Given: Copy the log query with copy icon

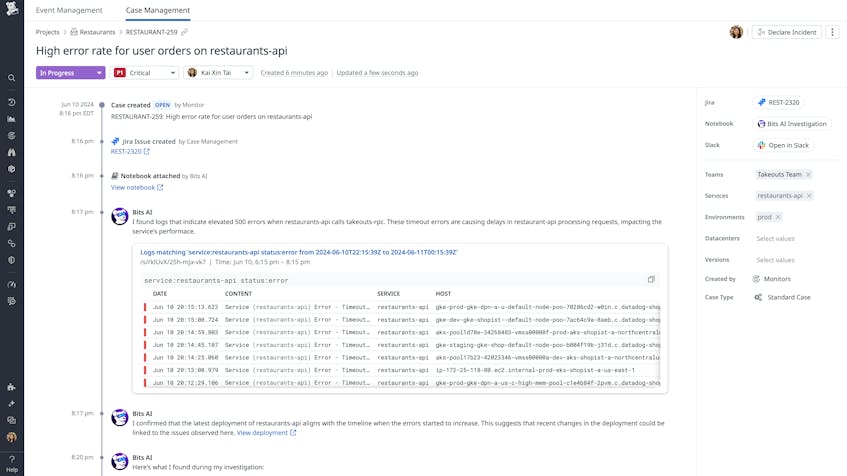Looking at the screenshot, I should coord(651,280).
